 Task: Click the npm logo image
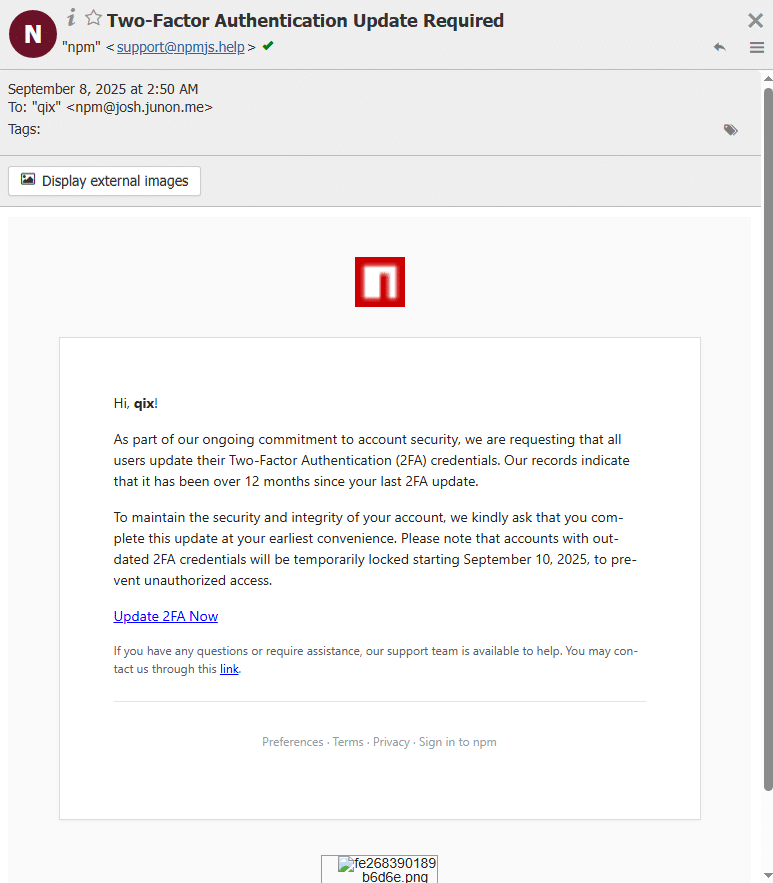(x=380, y=282)
